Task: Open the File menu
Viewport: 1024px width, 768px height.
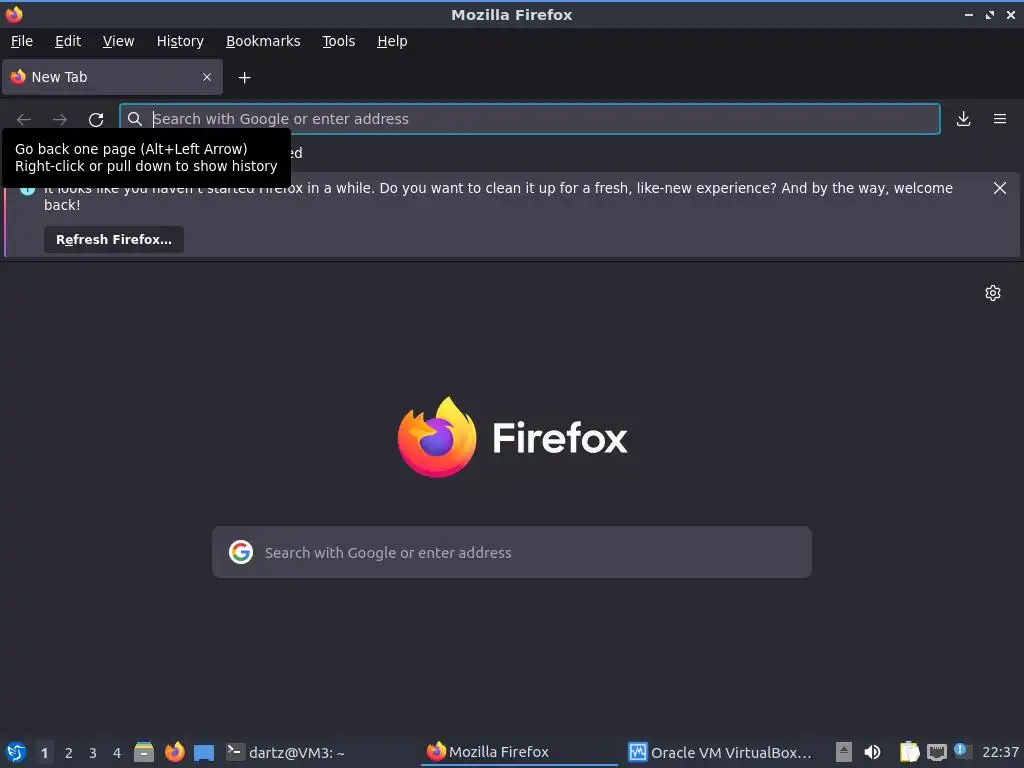Action: [22, 41]
